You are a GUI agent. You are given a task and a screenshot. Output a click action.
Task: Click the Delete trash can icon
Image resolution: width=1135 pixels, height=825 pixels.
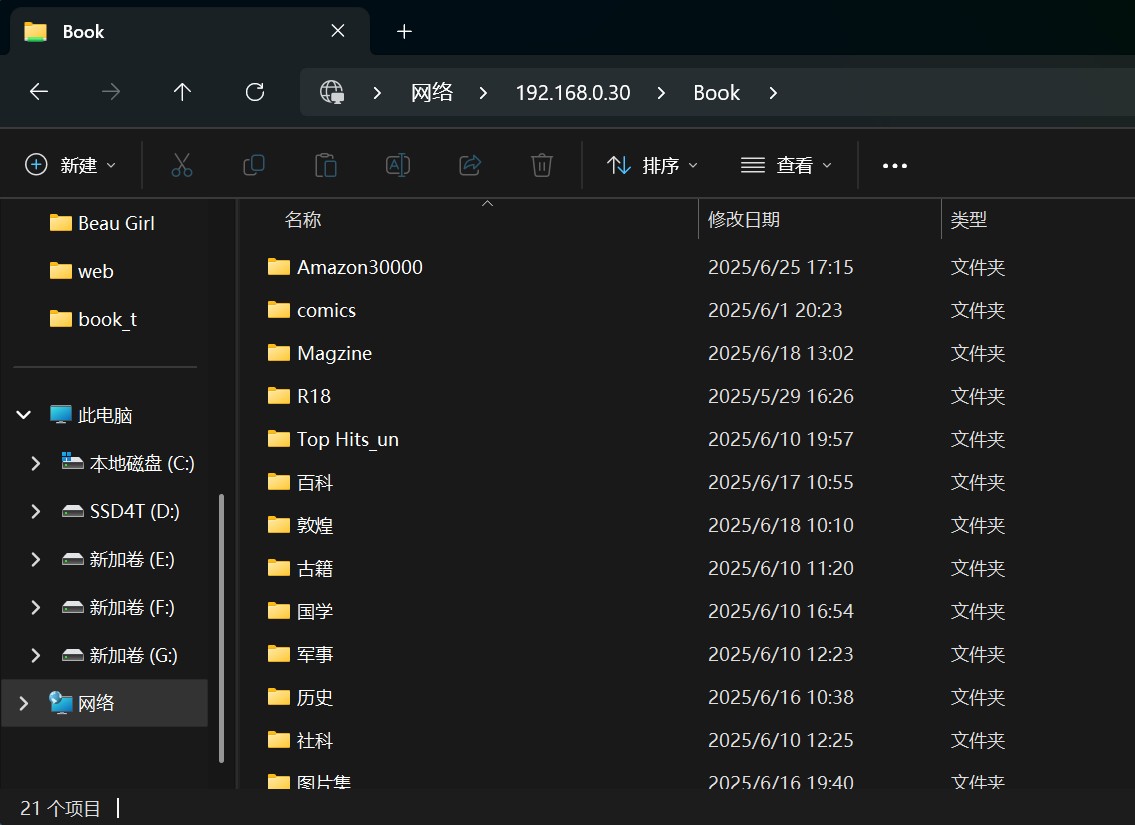(x=541, y=165)
